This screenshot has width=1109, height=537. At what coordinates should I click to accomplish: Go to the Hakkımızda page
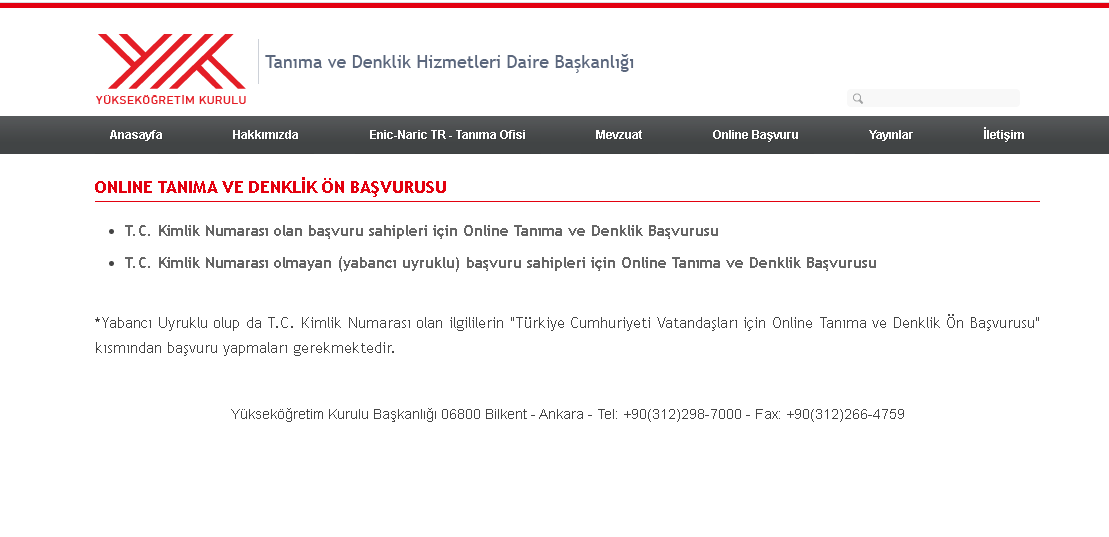(x=265, y=135)
